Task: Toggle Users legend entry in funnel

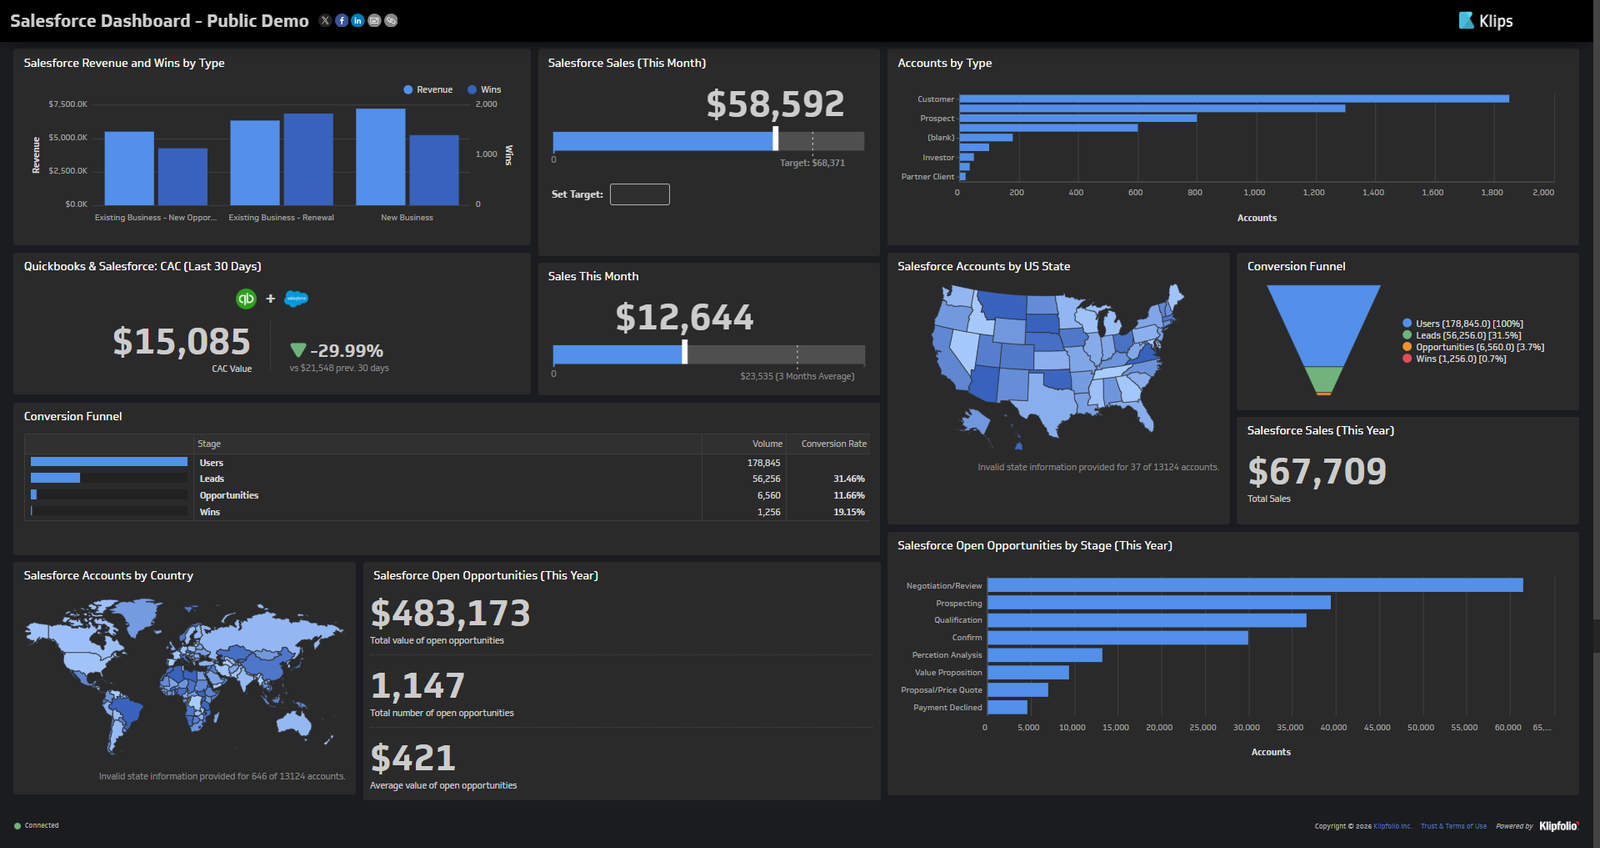Action: tap(1463, 324)
